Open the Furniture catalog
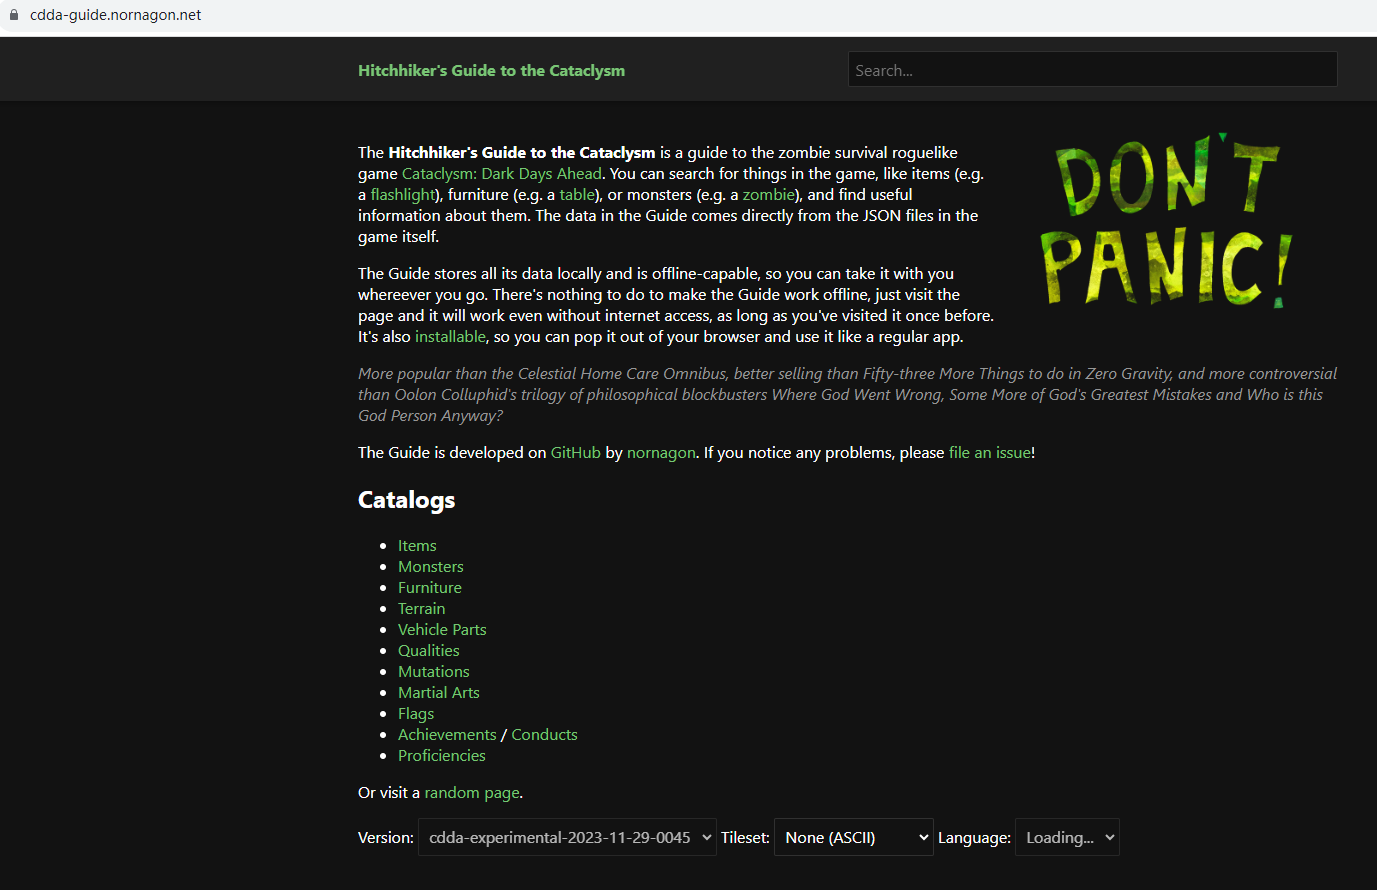1377x890 pixels. [x=430, y=588]
